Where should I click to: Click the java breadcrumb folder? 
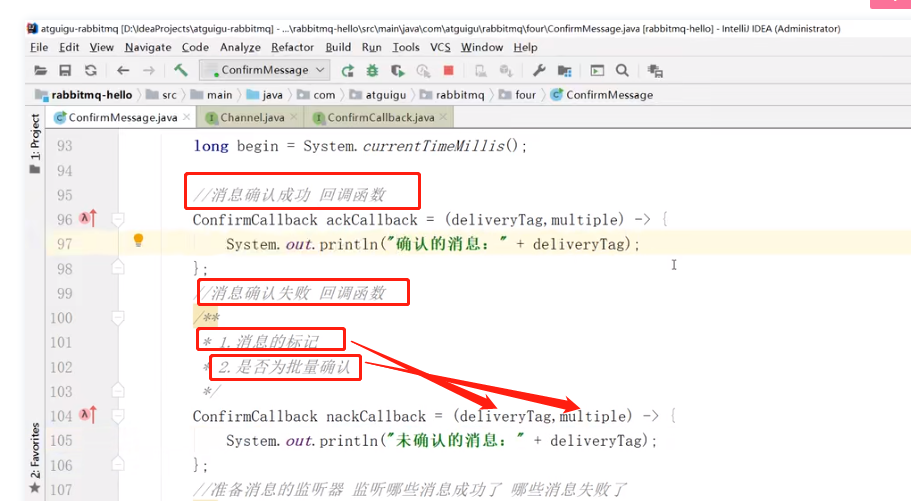[x=265, y=95]
